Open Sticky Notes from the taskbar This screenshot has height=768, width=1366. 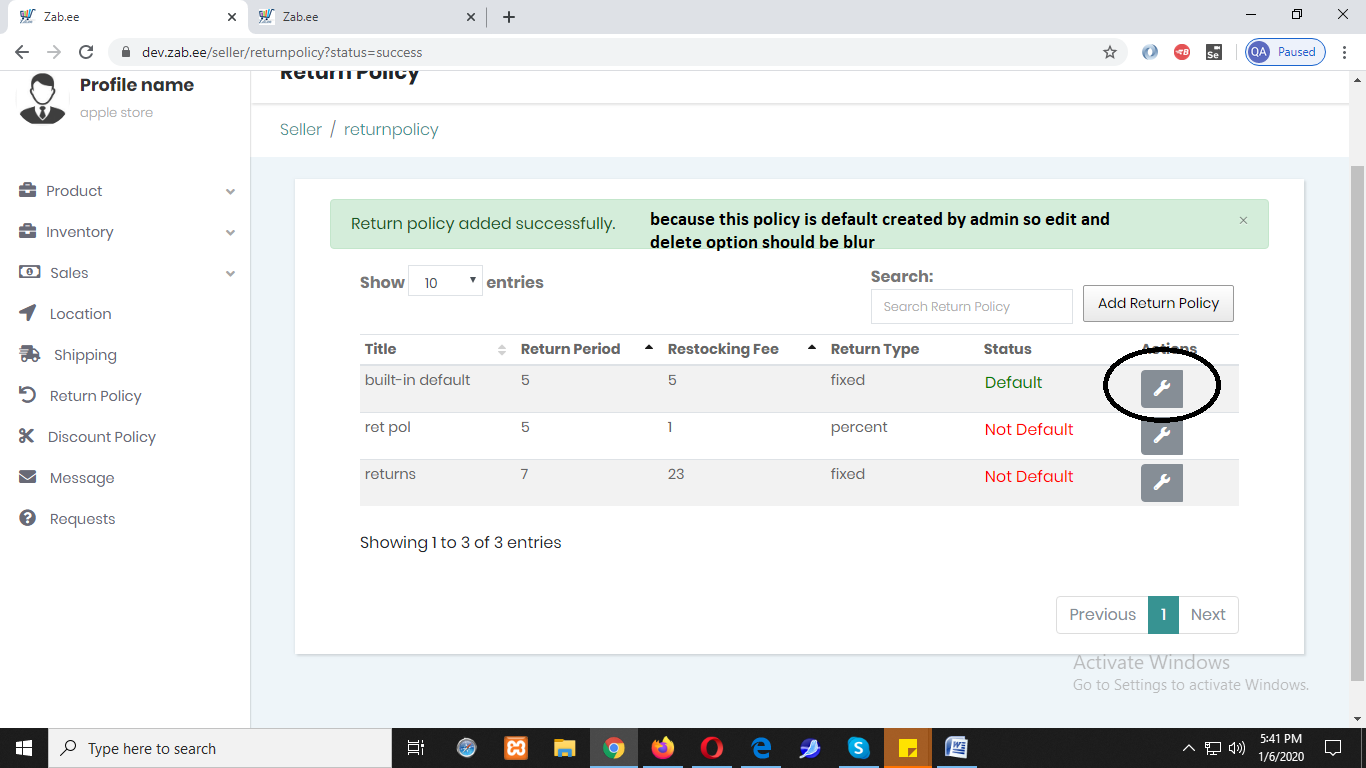(x=907, y=748)
